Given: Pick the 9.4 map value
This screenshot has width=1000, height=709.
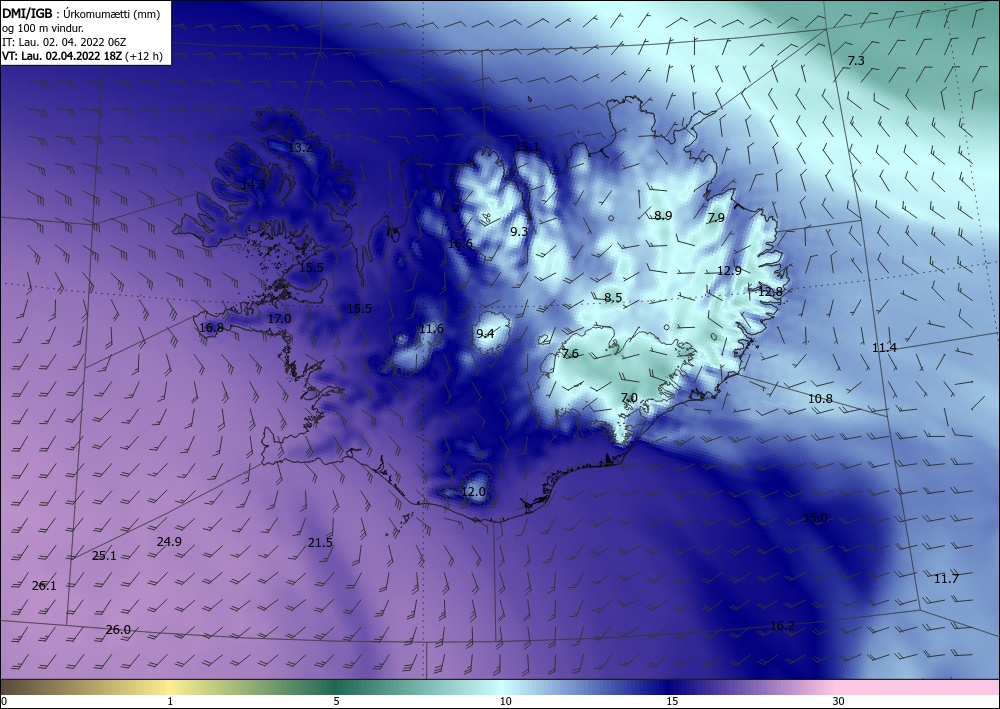Looking at the screenshot, I should pos(485,333).
